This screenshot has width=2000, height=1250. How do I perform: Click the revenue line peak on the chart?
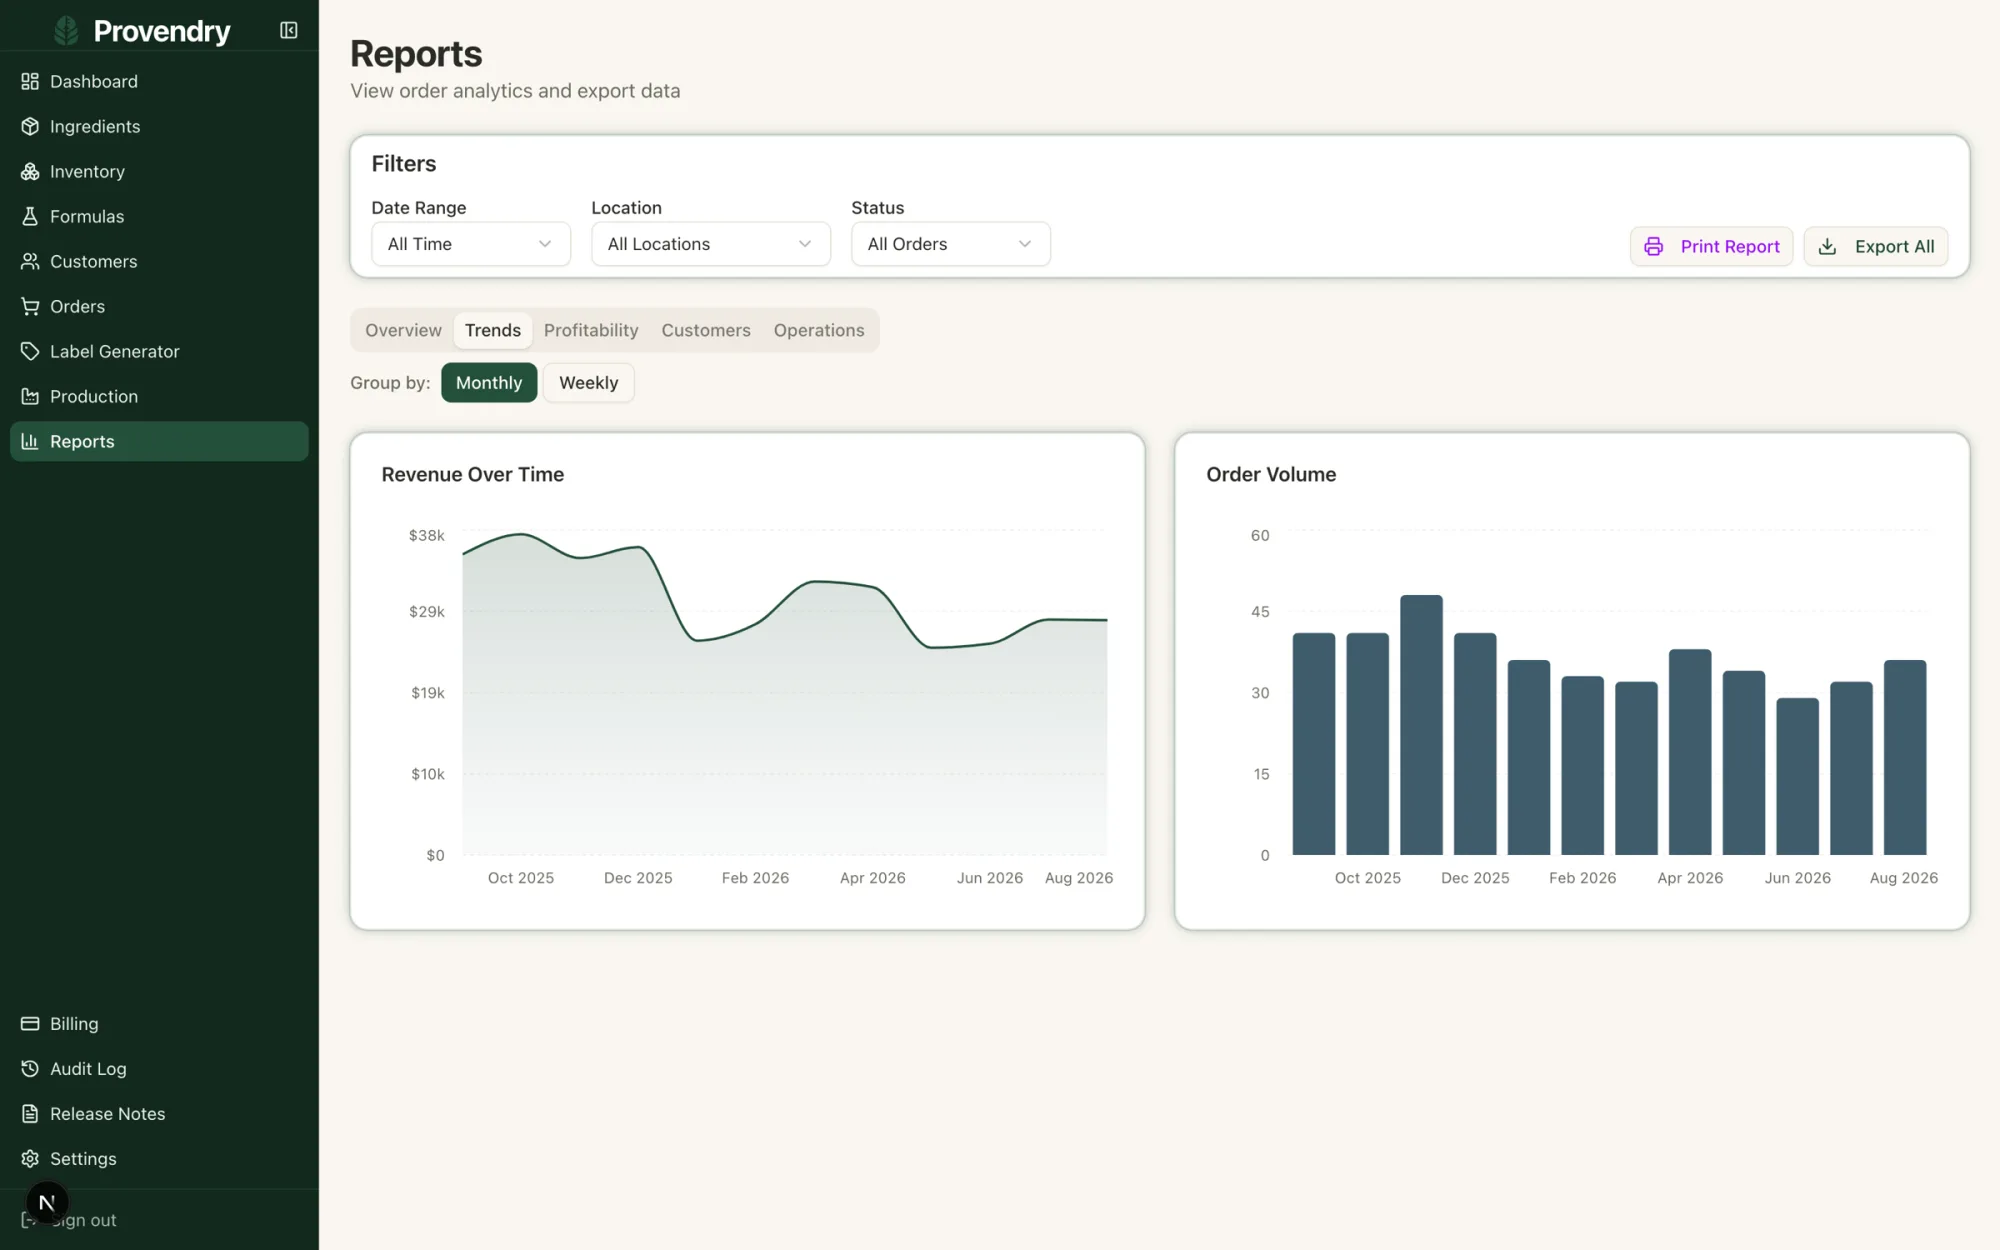click(x=521, y=534)
